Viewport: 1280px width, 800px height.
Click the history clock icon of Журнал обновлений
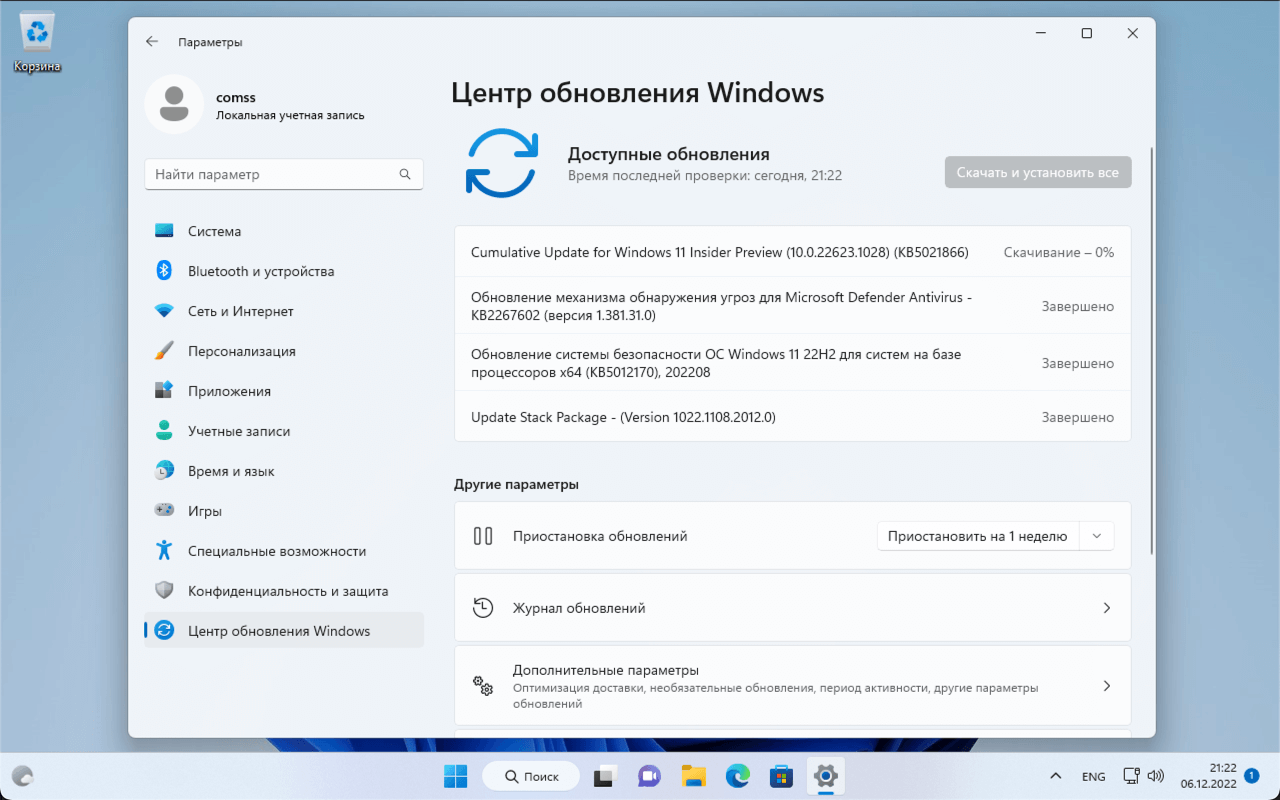pos(483,608)
